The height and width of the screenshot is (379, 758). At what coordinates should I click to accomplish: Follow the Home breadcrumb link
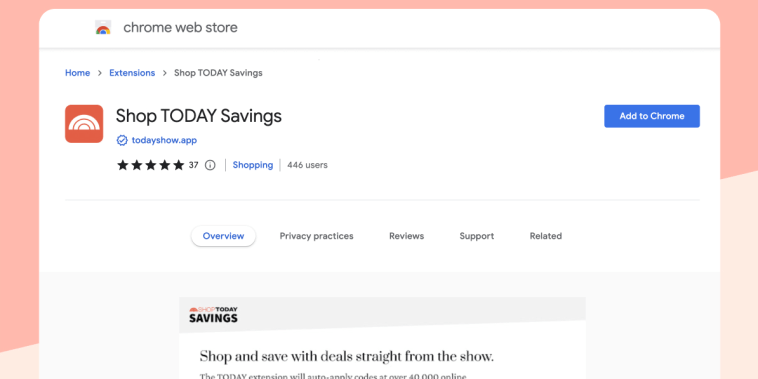[x=77, y=73]
